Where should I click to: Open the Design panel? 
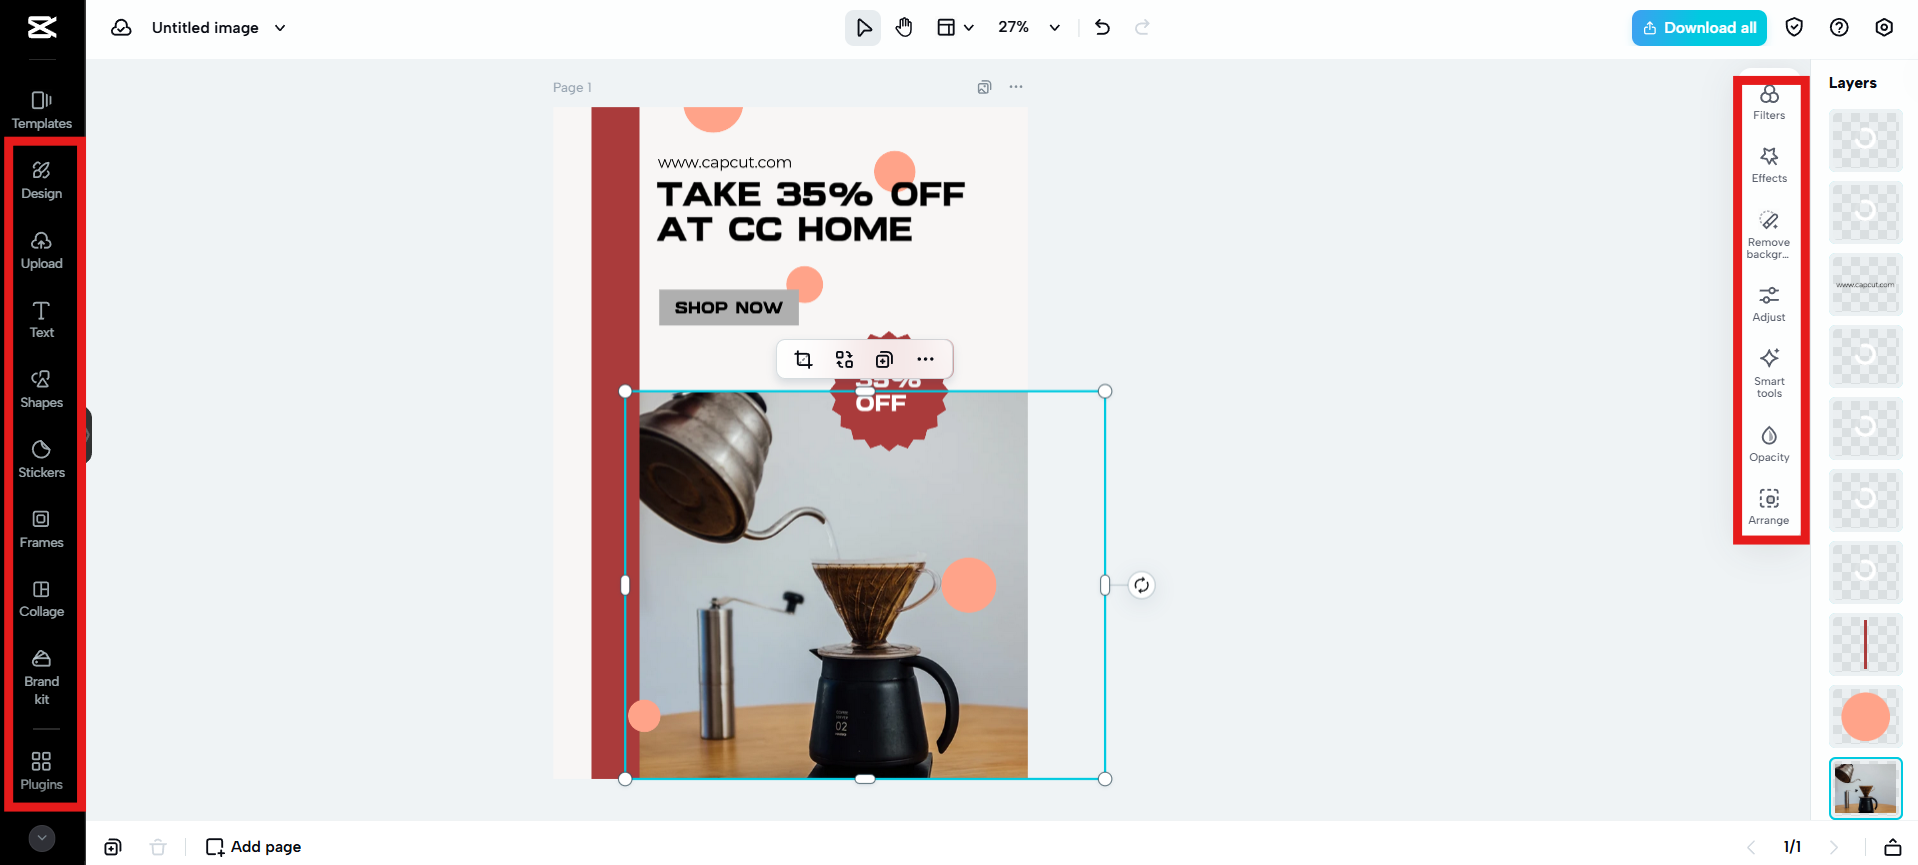[x=42, y=180]
